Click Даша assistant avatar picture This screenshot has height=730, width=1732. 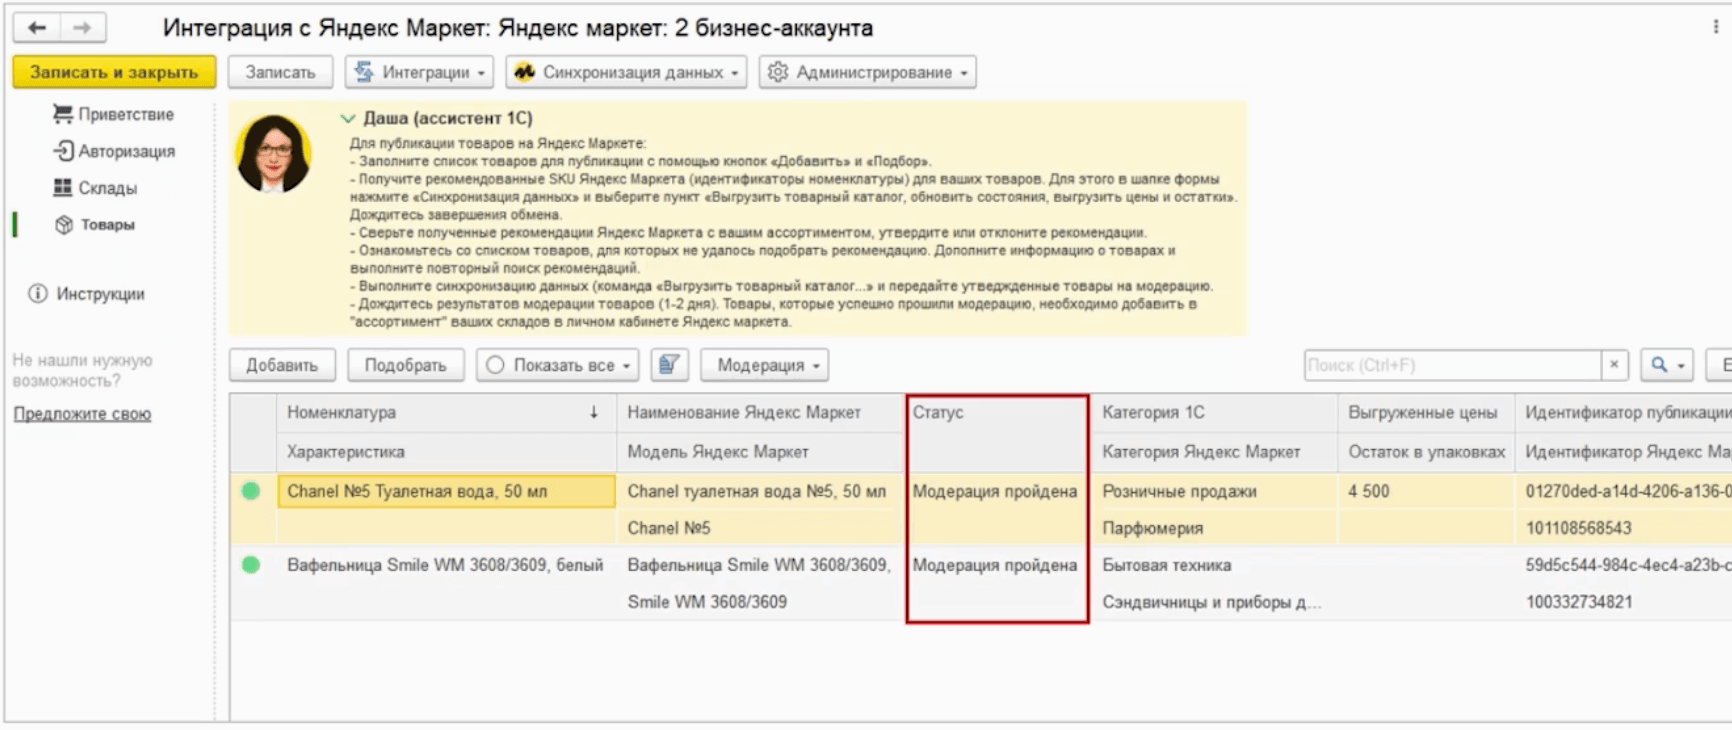point(273,154)
